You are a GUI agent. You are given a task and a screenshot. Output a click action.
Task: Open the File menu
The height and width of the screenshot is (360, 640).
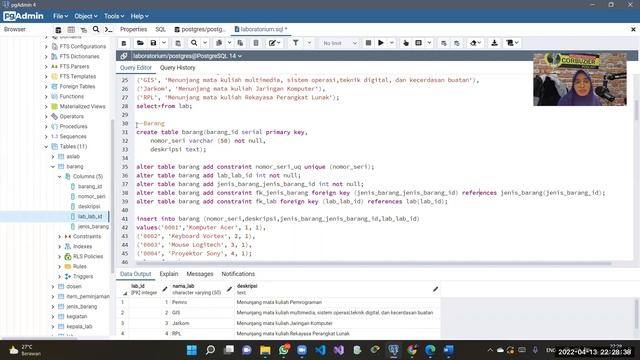60,16
